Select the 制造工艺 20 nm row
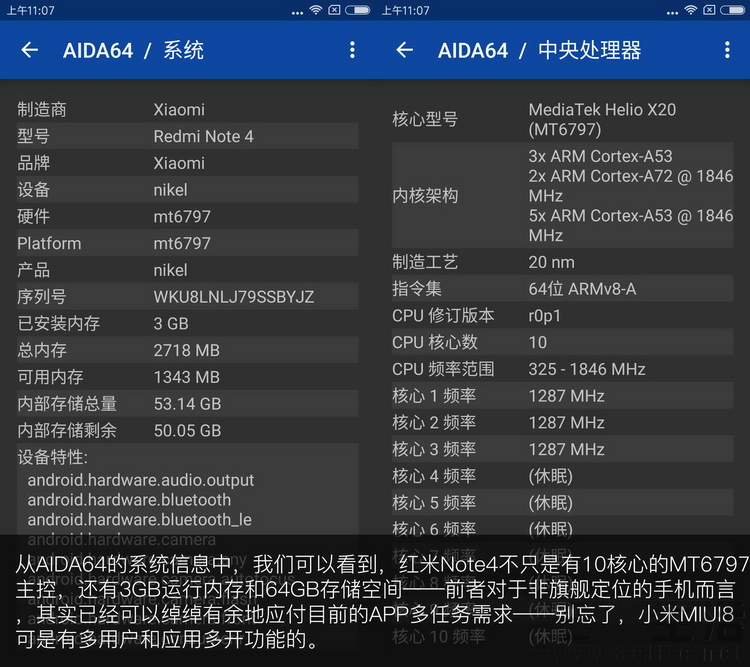Image resolution: width=750 pixels, height=667 pixels. click(562, 262)
